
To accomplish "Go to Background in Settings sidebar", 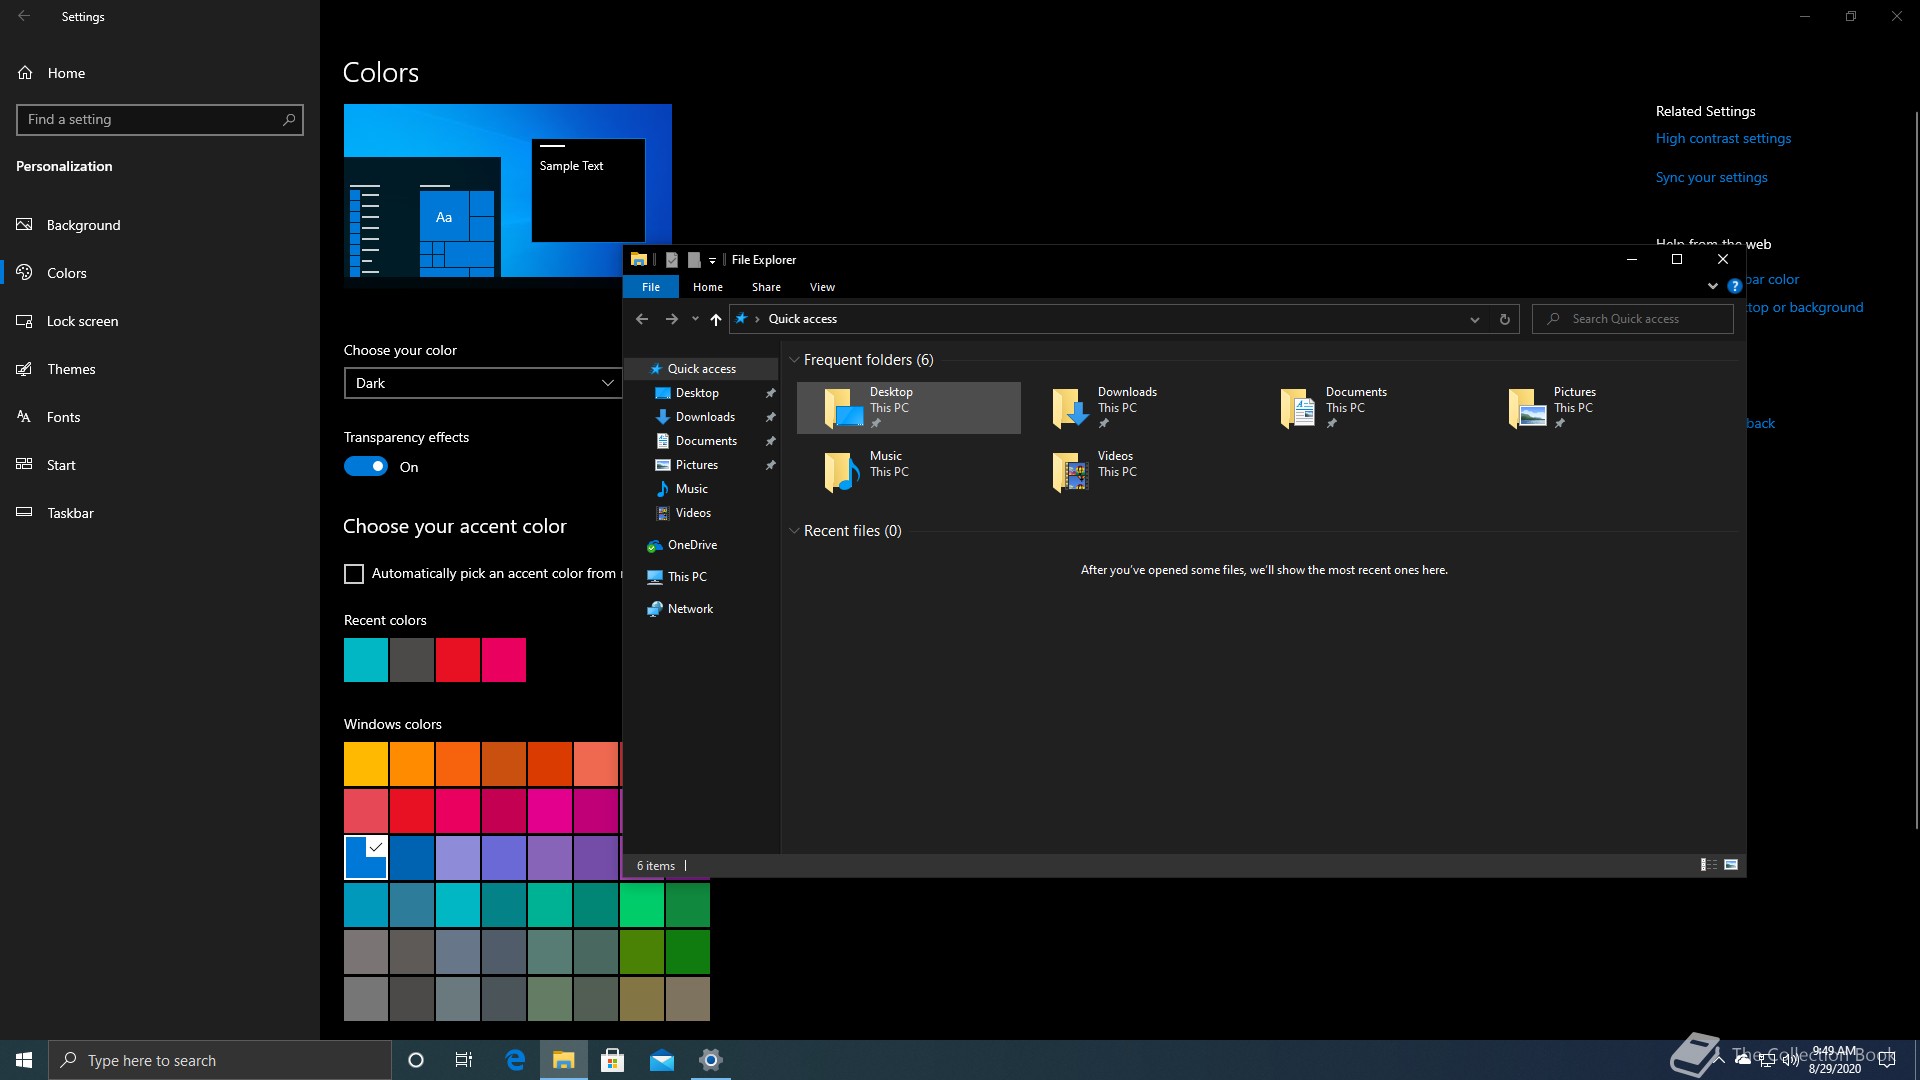I will [x=160, y=225].
